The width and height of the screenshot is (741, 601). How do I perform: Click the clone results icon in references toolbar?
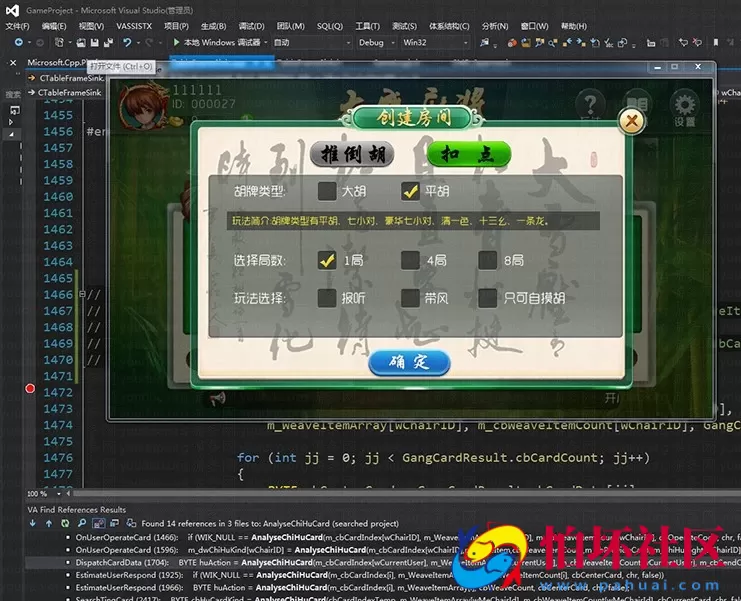(114, 523)
